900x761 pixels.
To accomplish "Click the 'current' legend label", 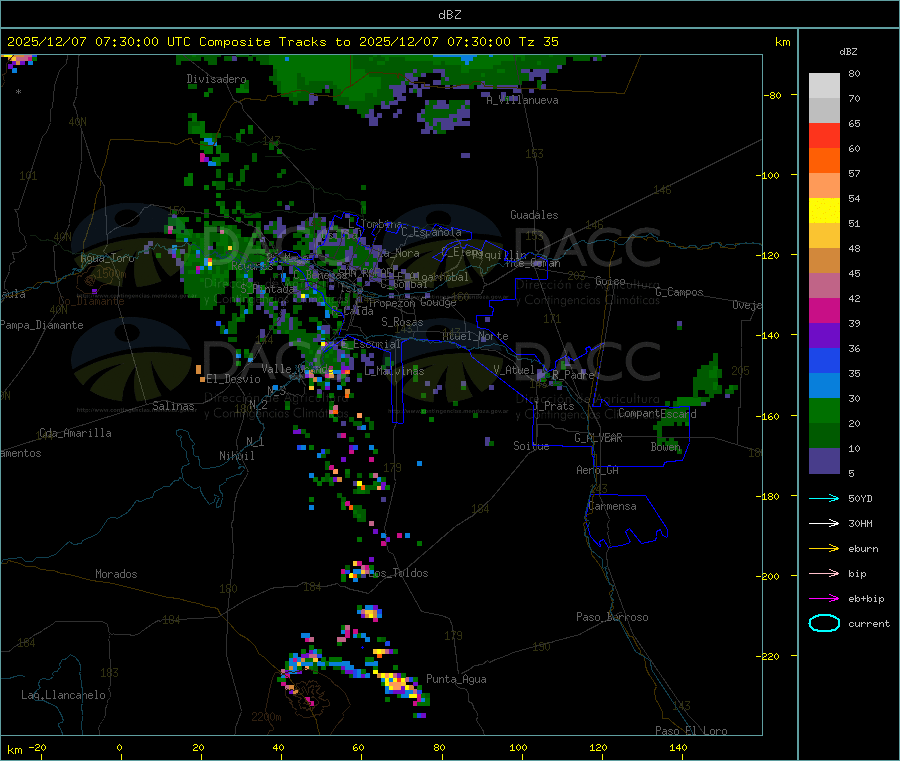I will pos(869,624).
